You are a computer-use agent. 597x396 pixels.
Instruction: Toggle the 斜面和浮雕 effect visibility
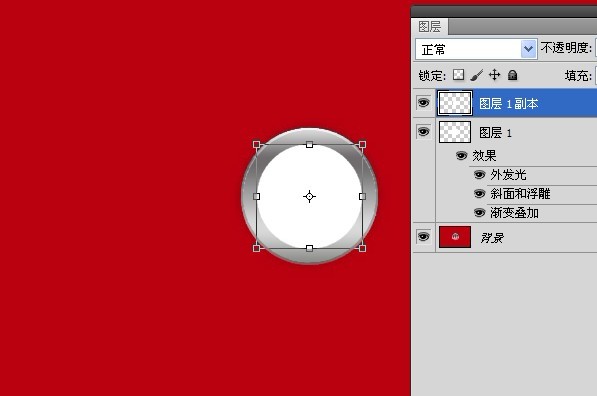tap(479, 194)
